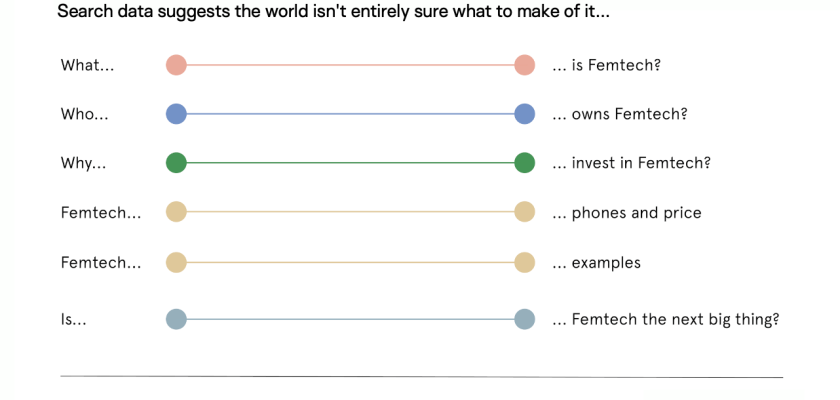Click the "What..." label

tap(87, 65)
